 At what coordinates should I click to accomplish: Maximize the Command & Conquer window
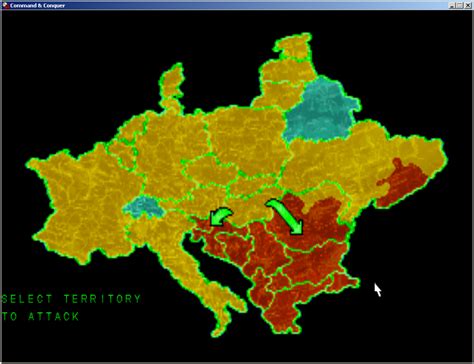coord(460,5)
